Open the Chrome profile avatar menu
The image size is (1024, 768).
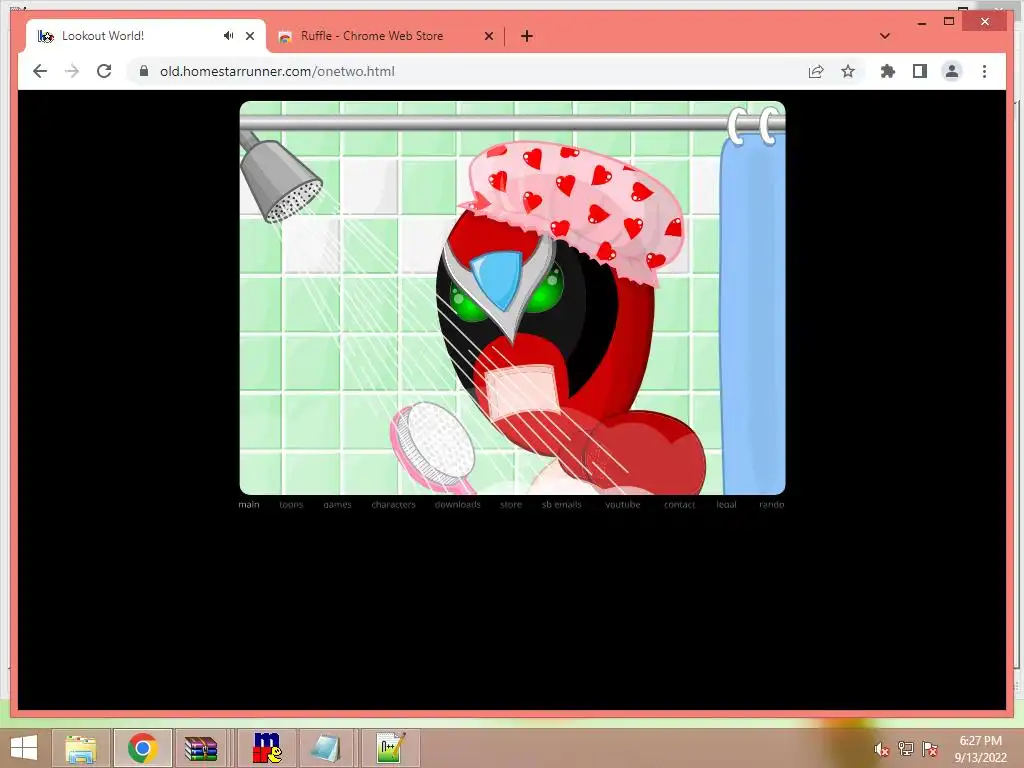click(x=952, y=71)
